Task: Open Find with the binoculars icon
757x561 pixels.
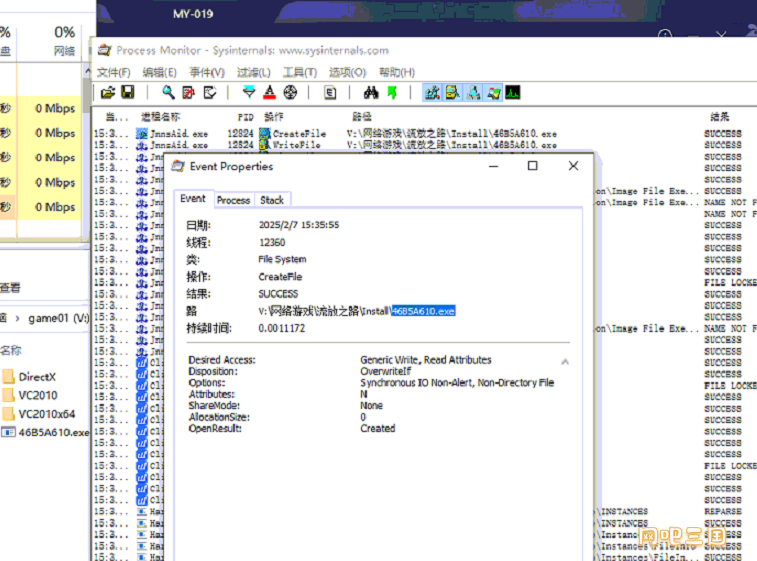Action: (x=371, y=92)
